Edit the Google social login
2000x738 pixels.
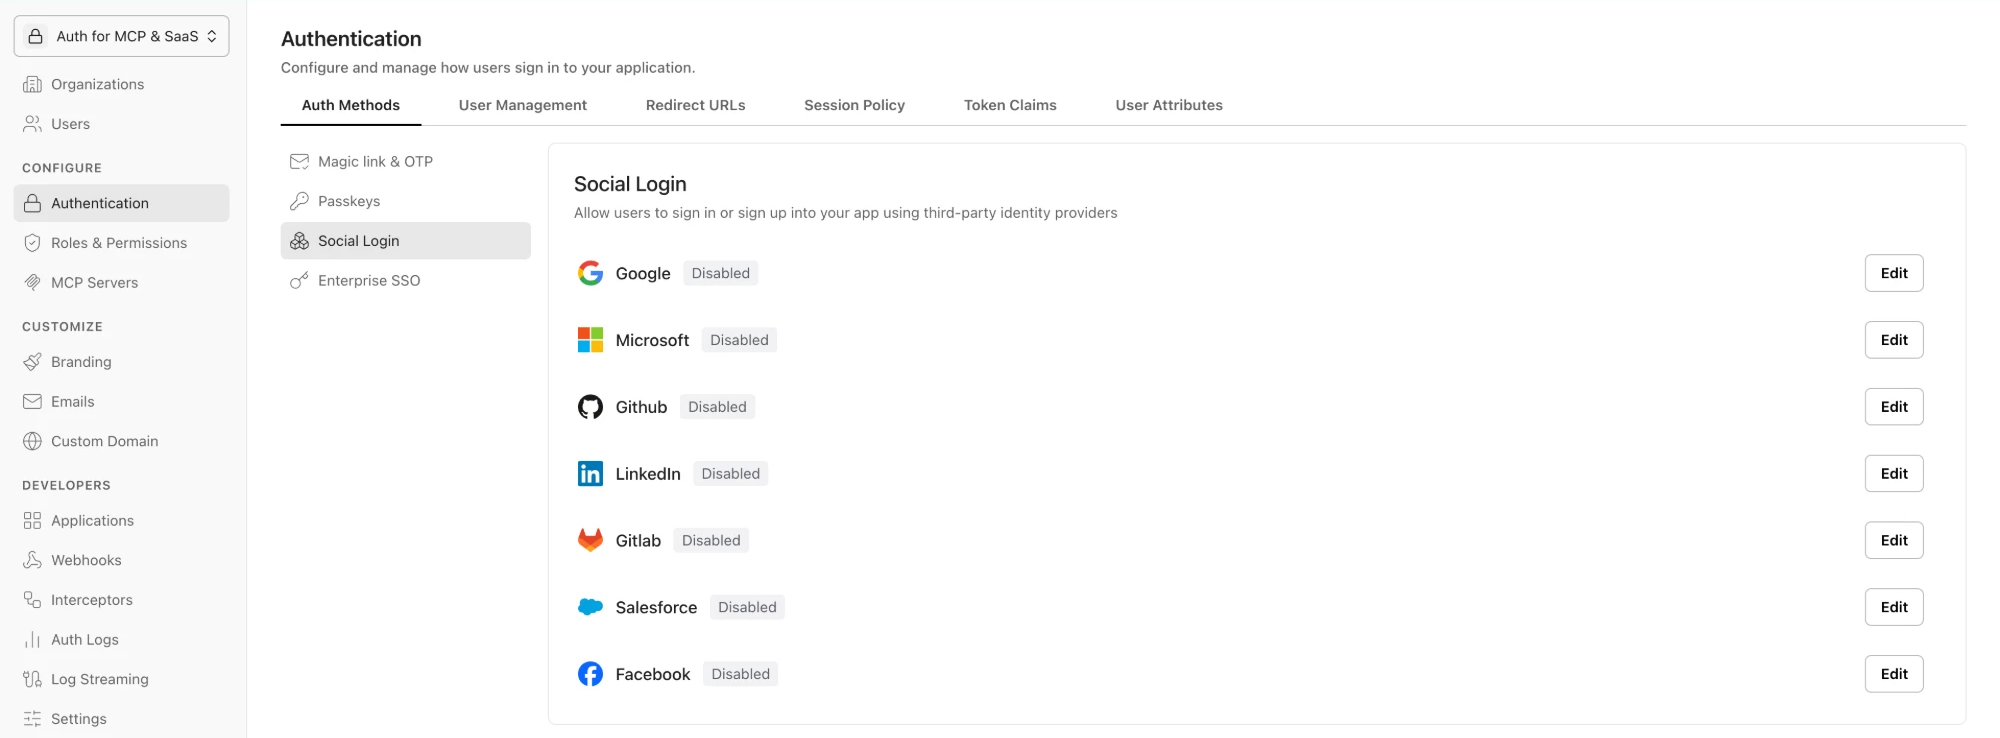point(1894,273)
